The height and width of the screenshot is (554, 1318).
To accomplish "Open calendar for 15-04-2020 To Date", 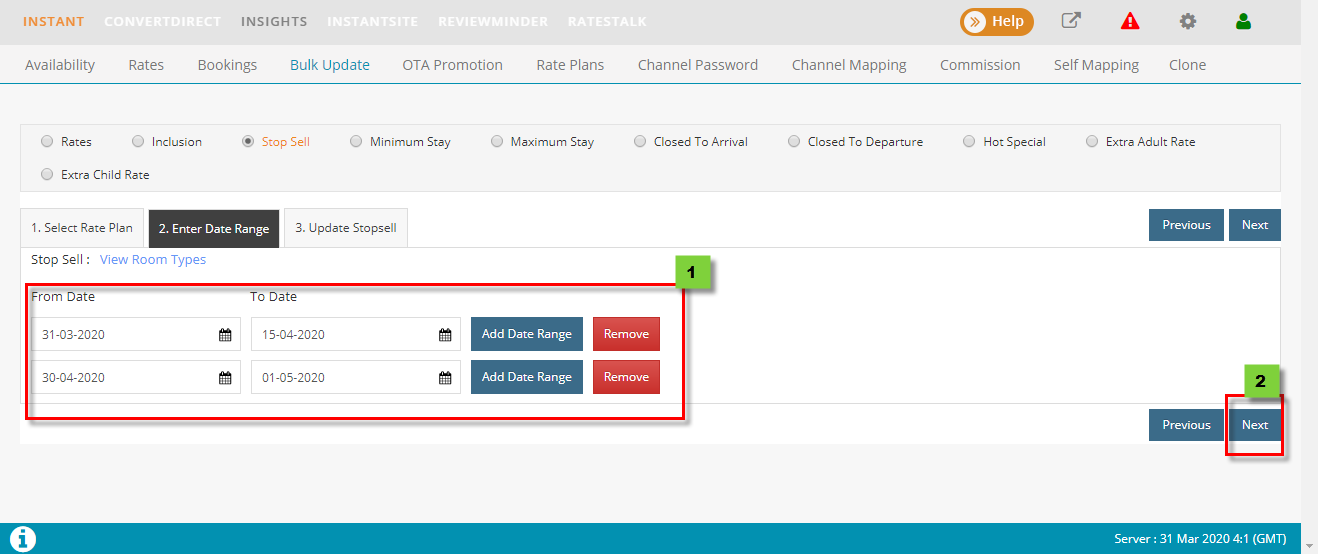I will [445, 335].
